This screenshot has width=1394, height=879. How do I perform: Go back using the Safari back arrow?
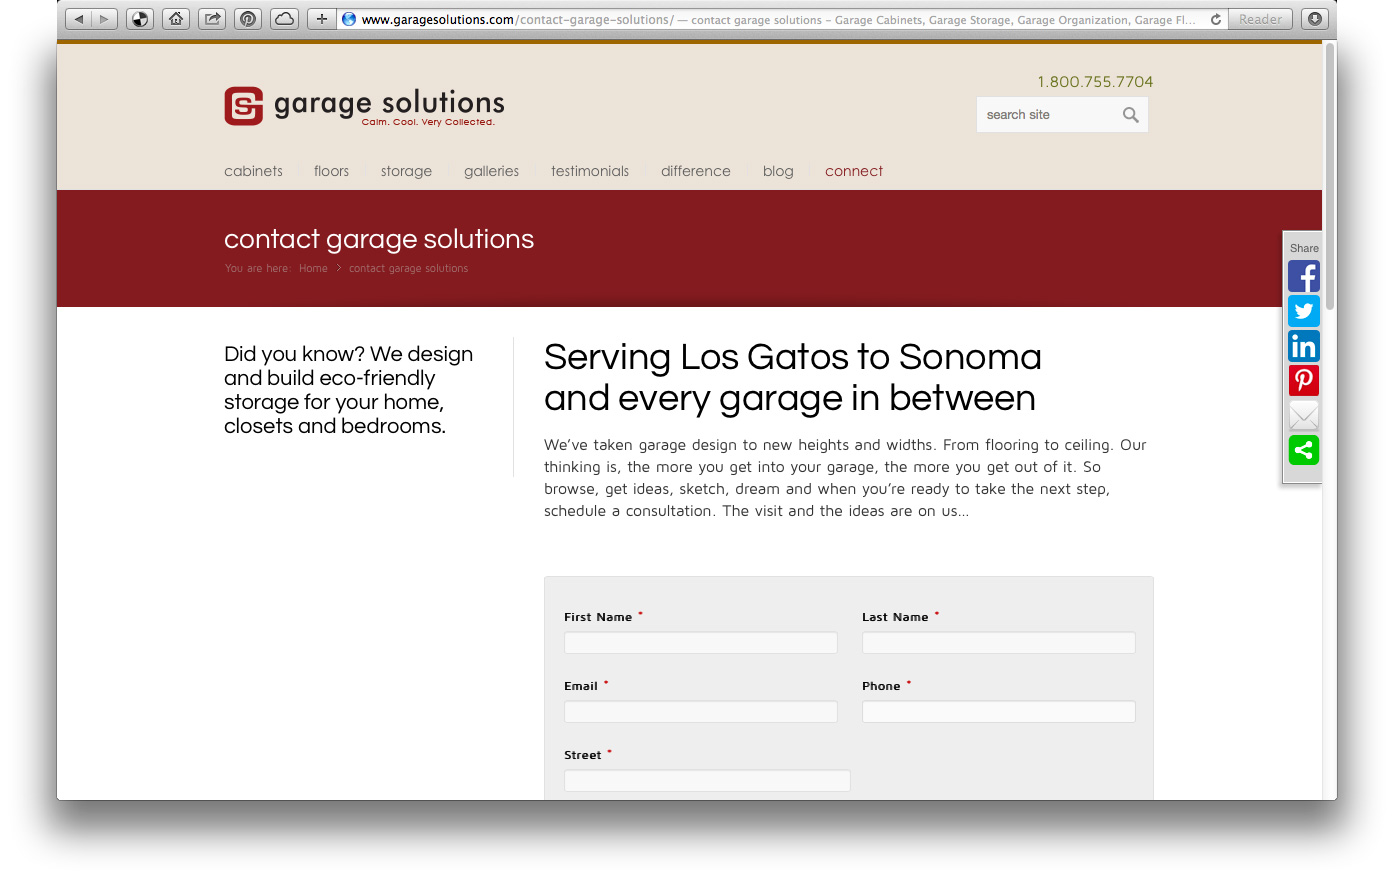pyautogui.click(x=79, y=19)
